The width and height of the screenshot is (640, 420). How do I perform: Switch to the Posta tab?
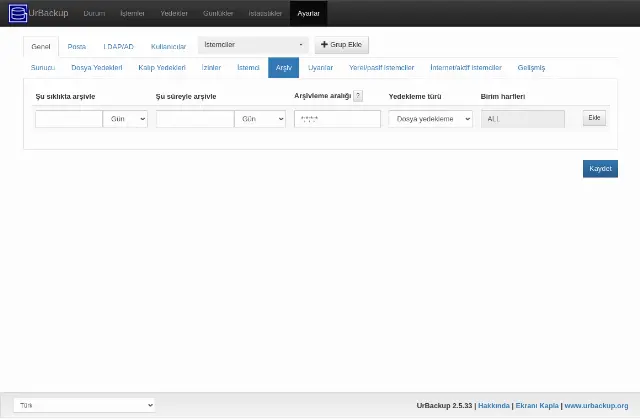click(x=77, y=47)
